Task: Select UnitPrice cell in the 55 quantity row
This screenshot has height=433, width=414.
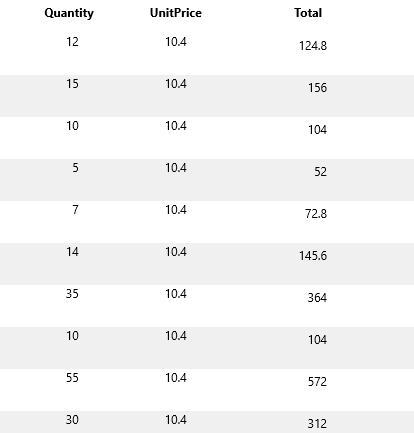Action: coord(176,378)
